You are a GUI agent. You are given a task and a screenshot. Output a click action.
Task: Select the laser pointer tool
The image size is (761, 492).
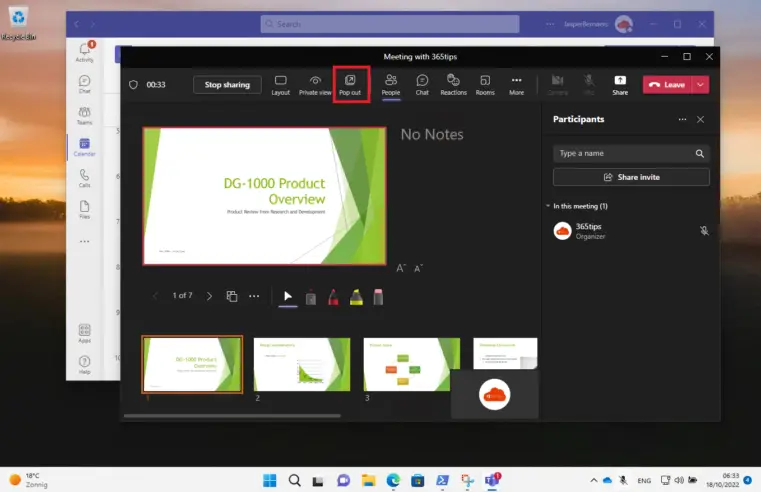311,297
